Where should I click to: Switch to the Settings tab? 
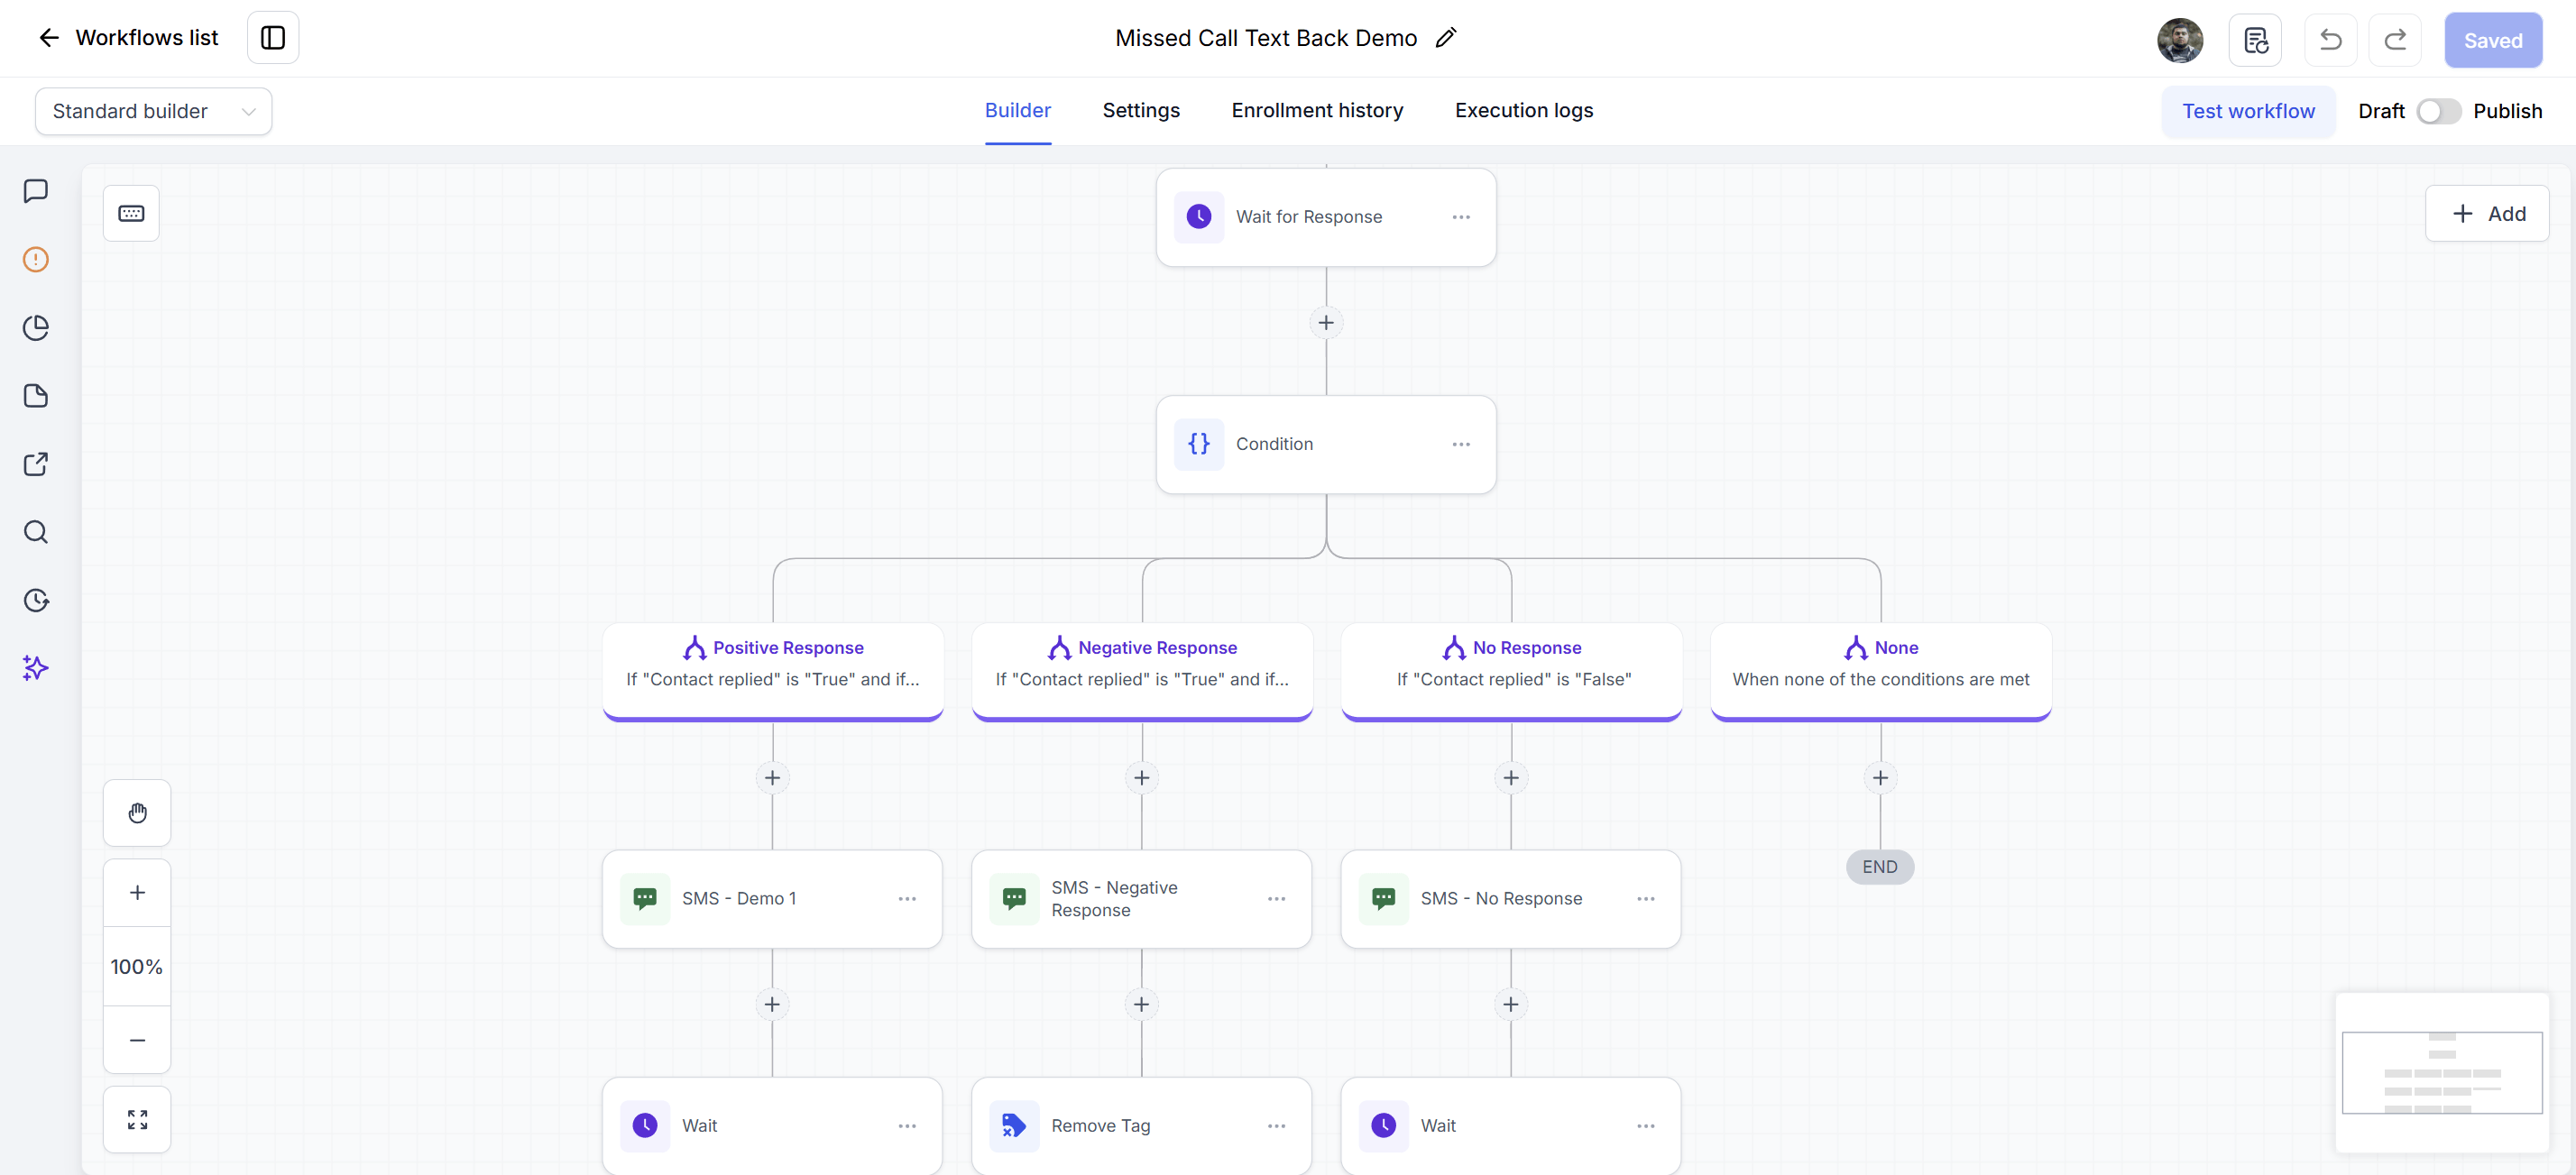[x=1141, y=111]
